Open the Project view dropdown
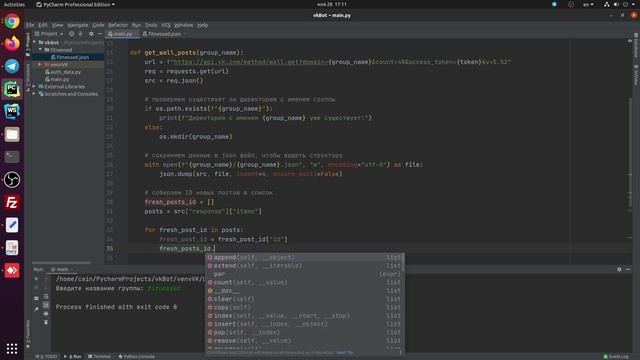Image resolution: width=640 pixels, height=360 pixels. [x=49, y=34]
